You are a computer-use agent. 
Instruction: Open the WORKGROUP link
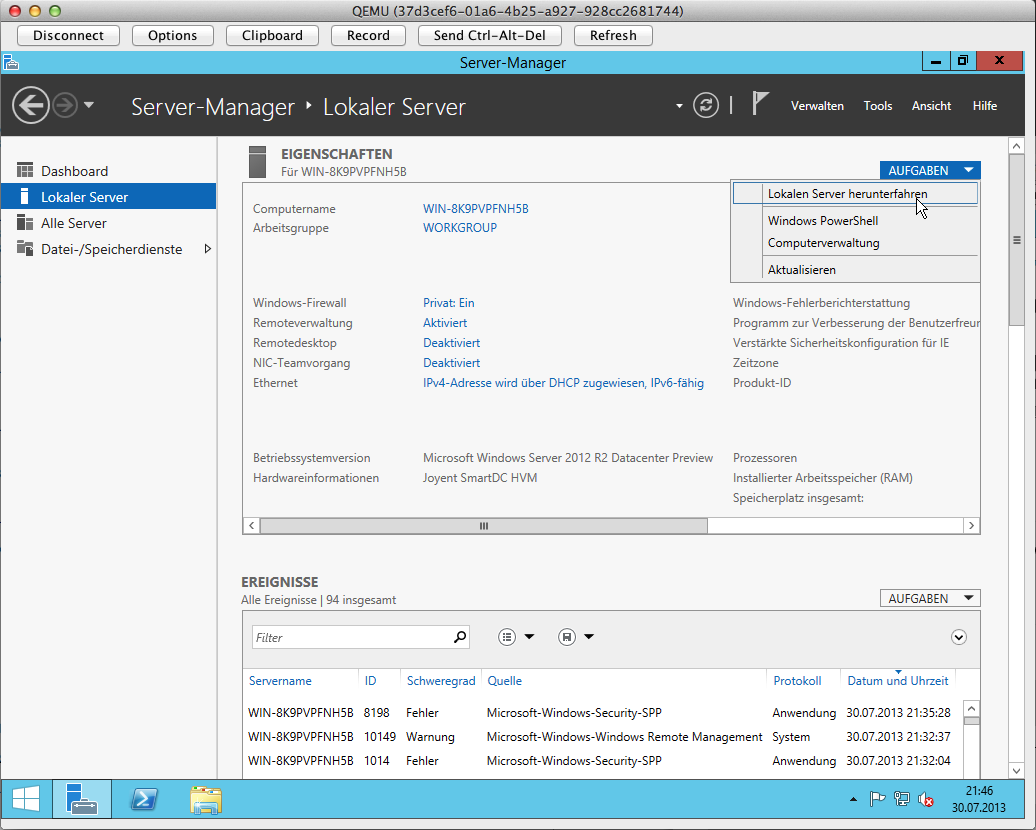460,228
